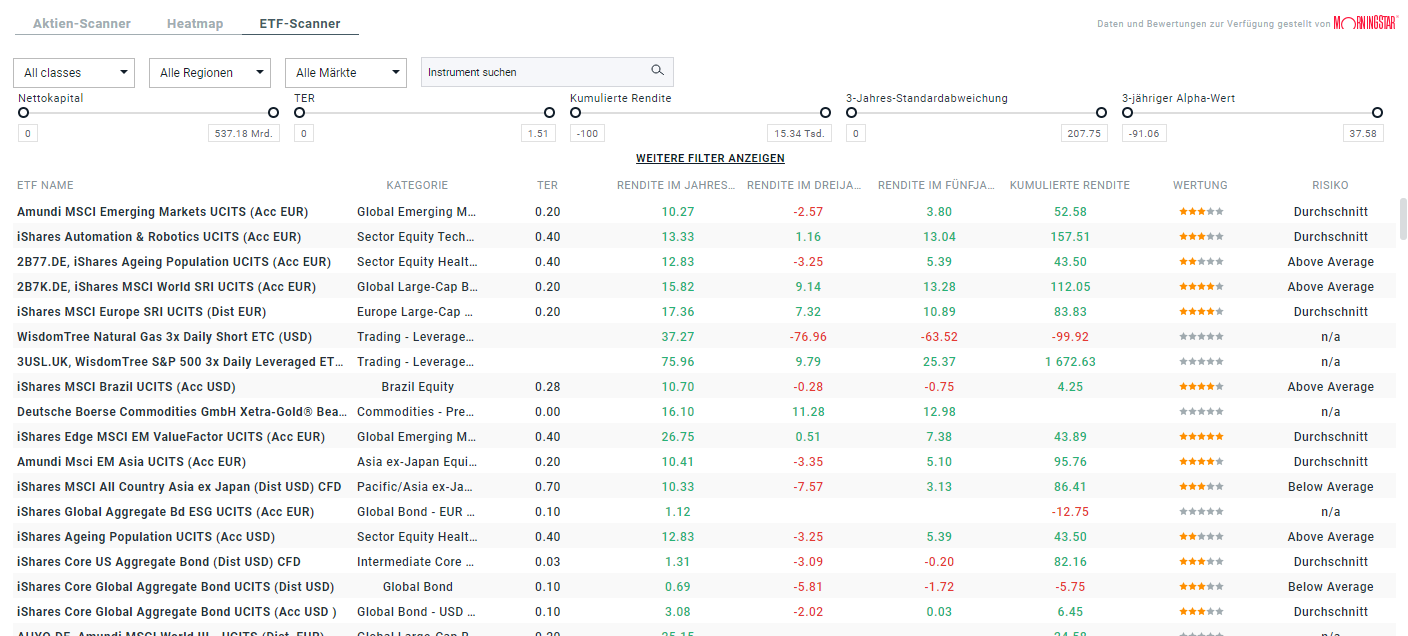Switch to the Heatmap tab
Viewport: 1408px width, 636px height.
(194, 23)
